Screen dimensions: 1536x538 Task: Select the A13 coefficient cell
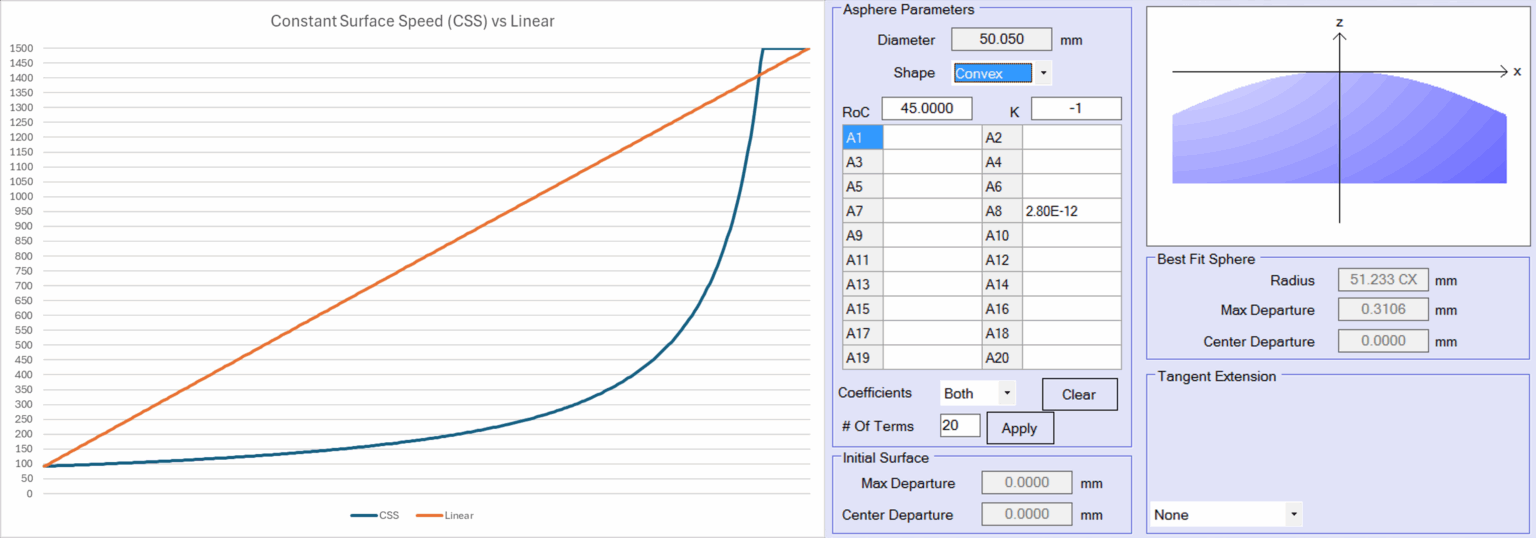932,284
